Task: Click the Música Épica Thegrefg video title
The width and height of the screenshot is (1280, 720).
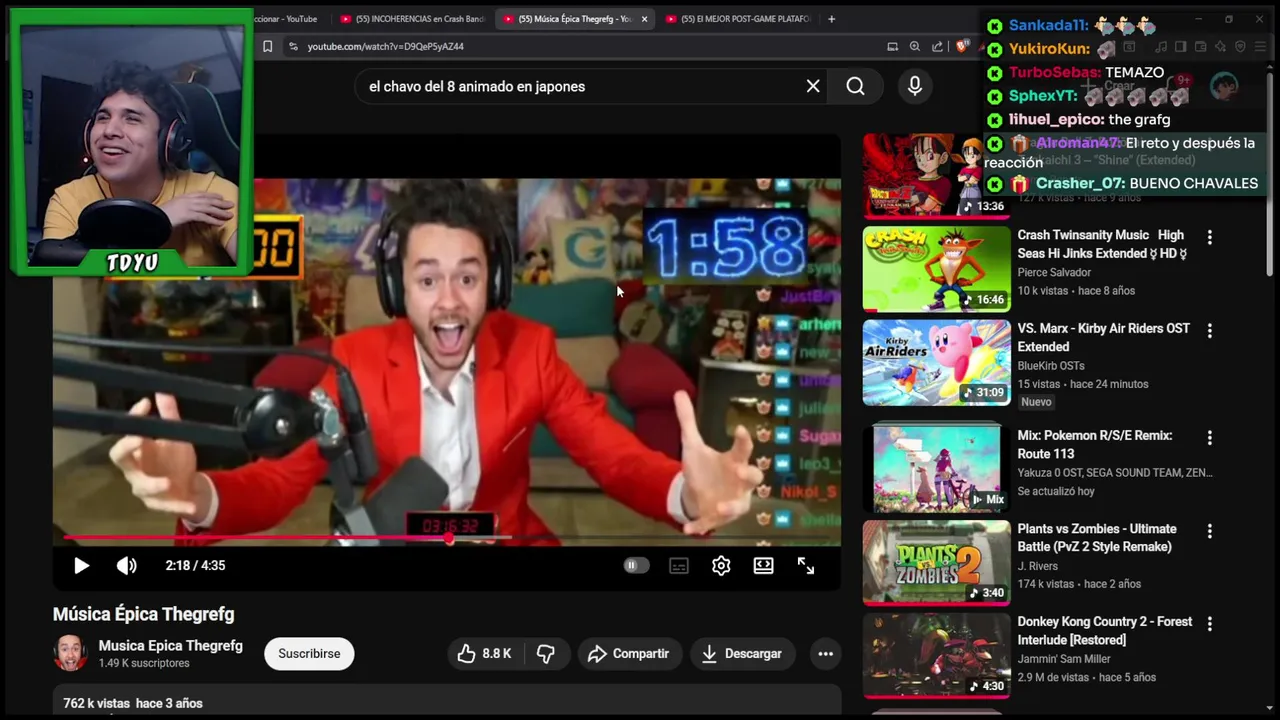Action: coord(143,614)
